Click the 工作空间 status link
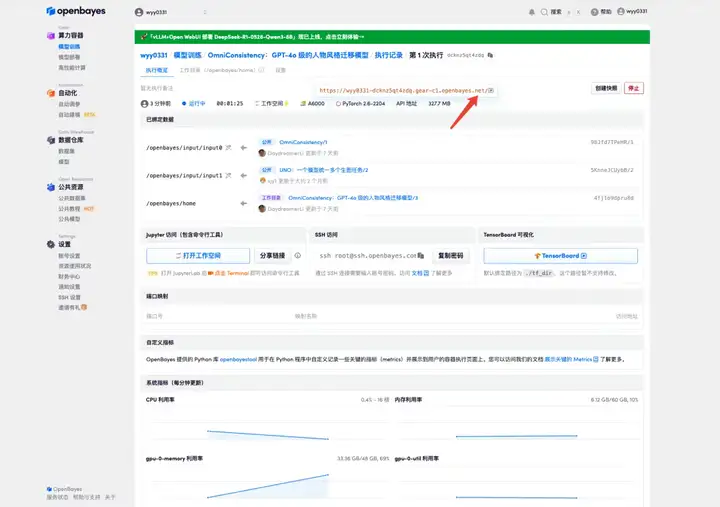The height and width of the screenshot is (507, 720). 271,104
